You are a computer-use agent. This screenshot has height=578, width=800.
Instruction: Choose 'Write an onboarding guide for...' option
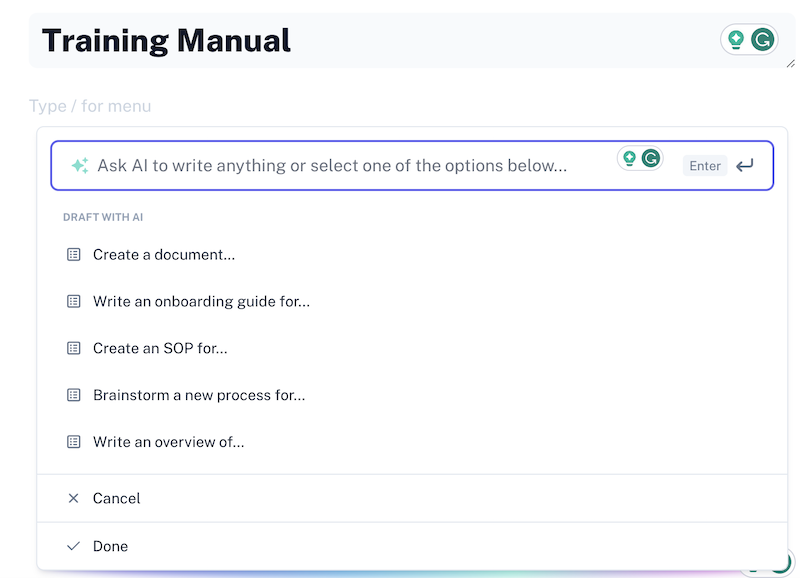(200, 301)
